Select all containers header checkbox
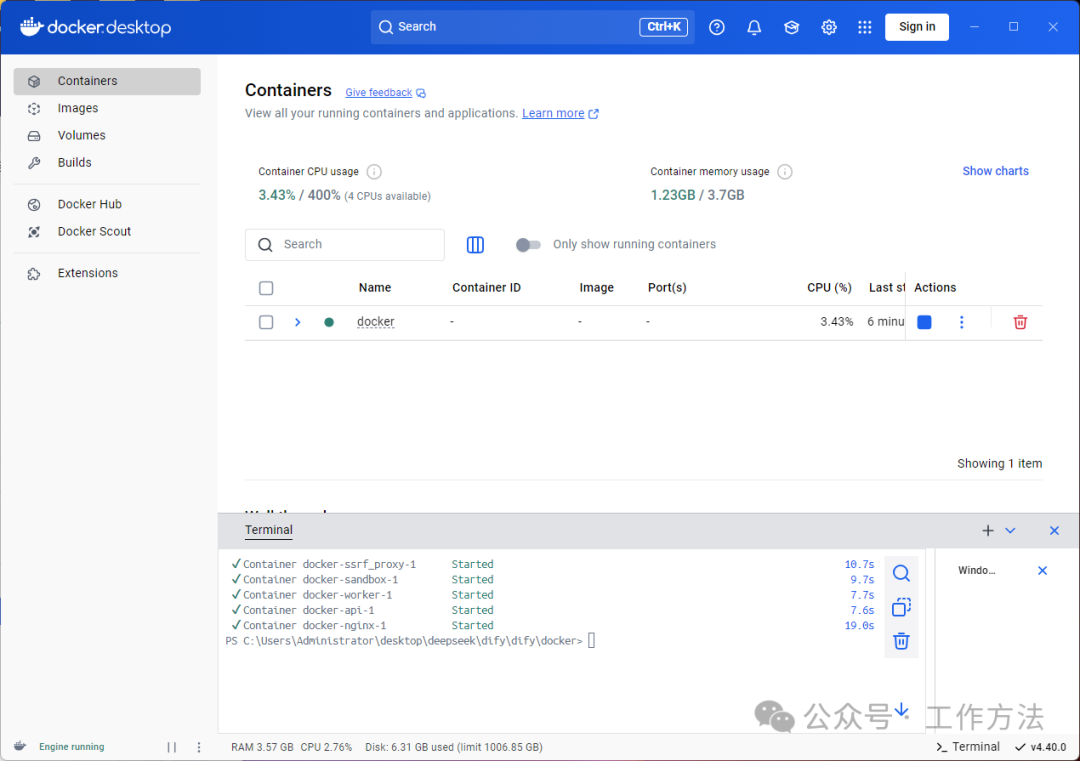Screen dimensions: 1080x761 [x=266, y=288]
